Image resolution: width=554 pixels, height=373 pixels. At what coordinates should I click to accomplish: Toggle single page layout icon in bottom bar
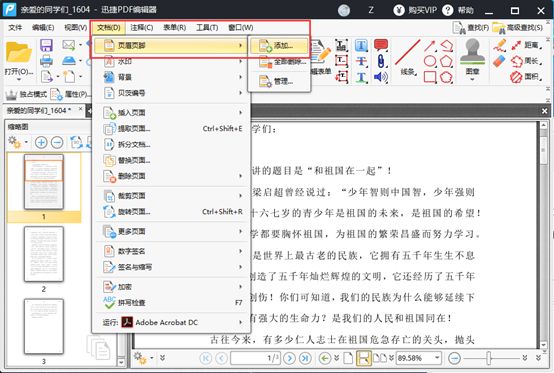[x=348, y=358]
